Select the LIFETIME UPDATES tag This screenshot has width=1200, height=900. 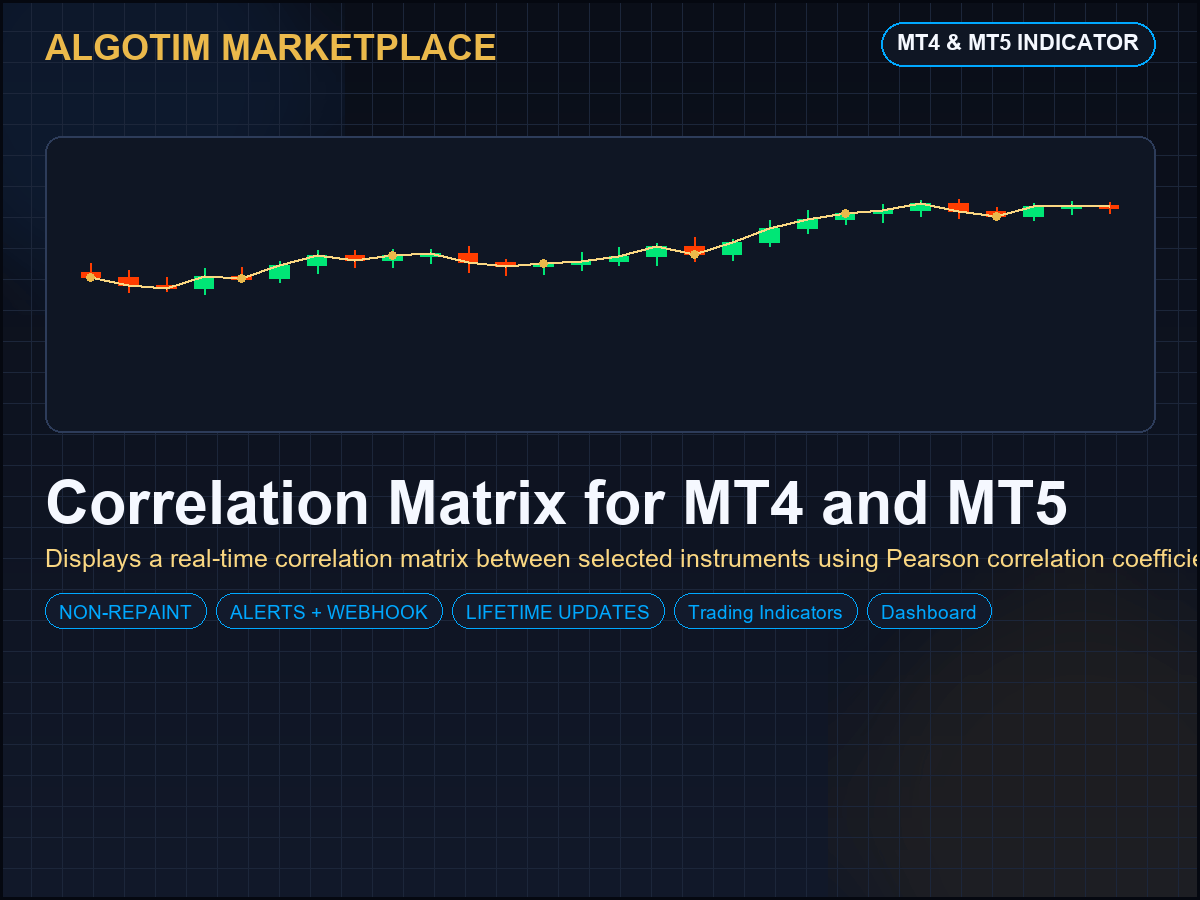[x=558, y=612]
